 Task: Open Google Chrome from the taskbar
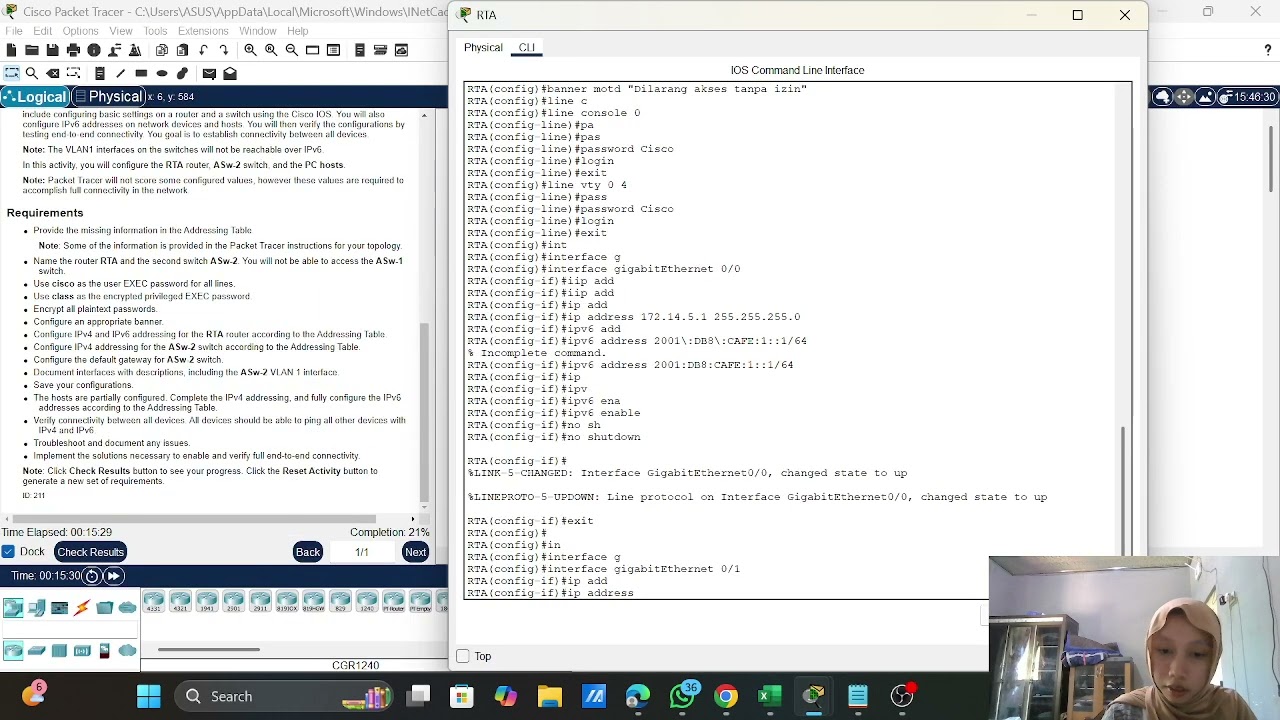coord(726,696)
